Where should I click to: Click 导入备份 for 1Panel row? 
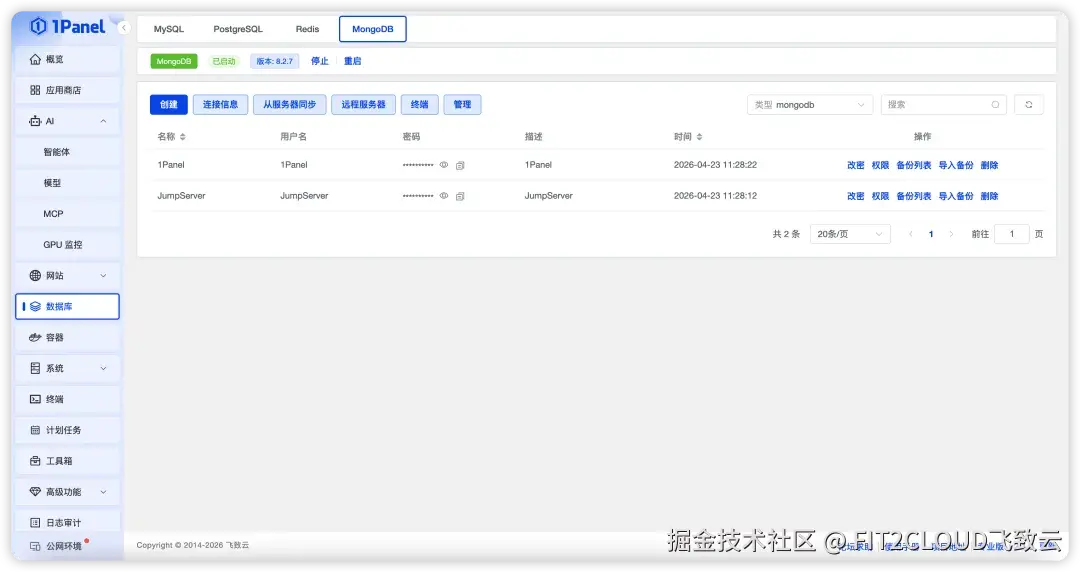[x=956, y=165]
